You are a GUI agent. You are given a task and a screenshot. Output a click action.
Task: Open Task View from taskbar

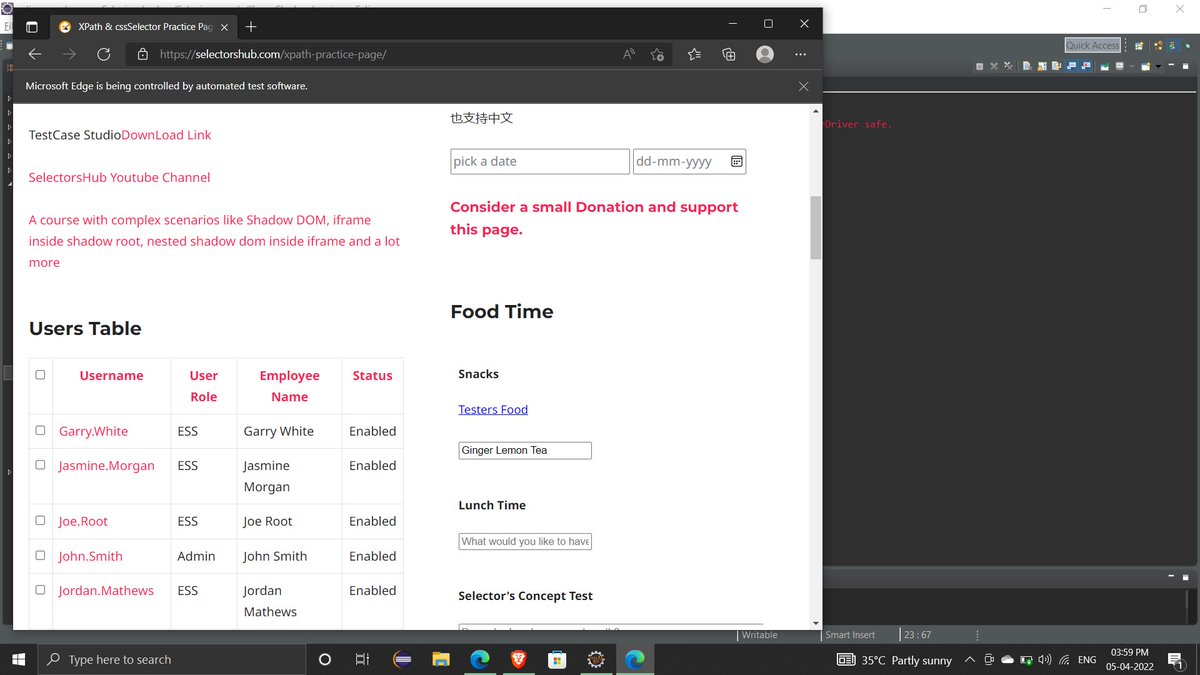point(363,660)
